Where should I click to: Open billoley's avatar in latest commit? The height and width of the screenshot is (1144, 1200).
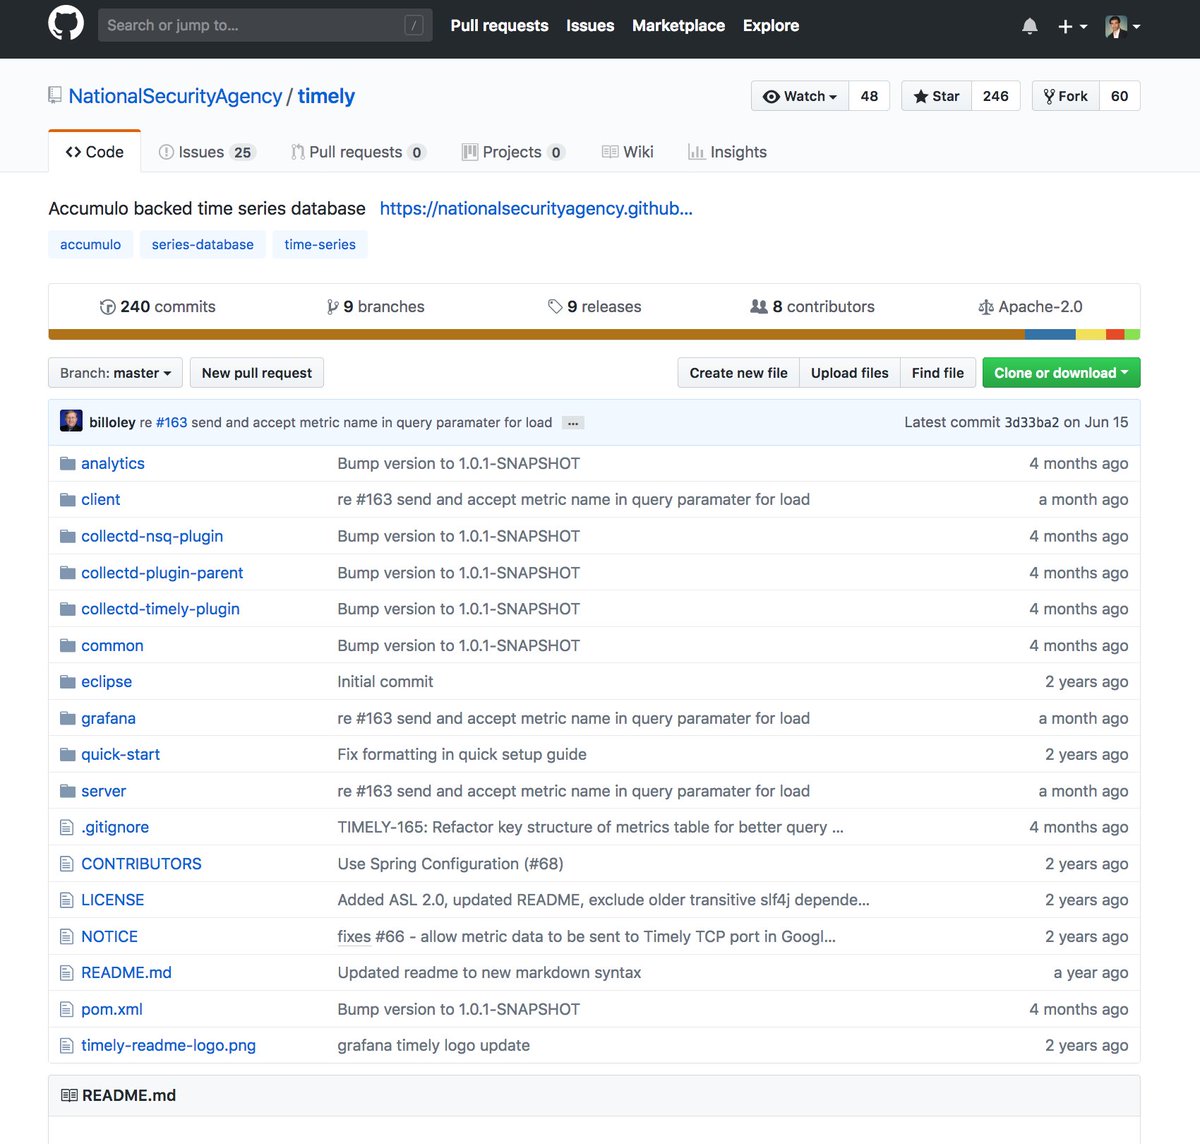71,421
